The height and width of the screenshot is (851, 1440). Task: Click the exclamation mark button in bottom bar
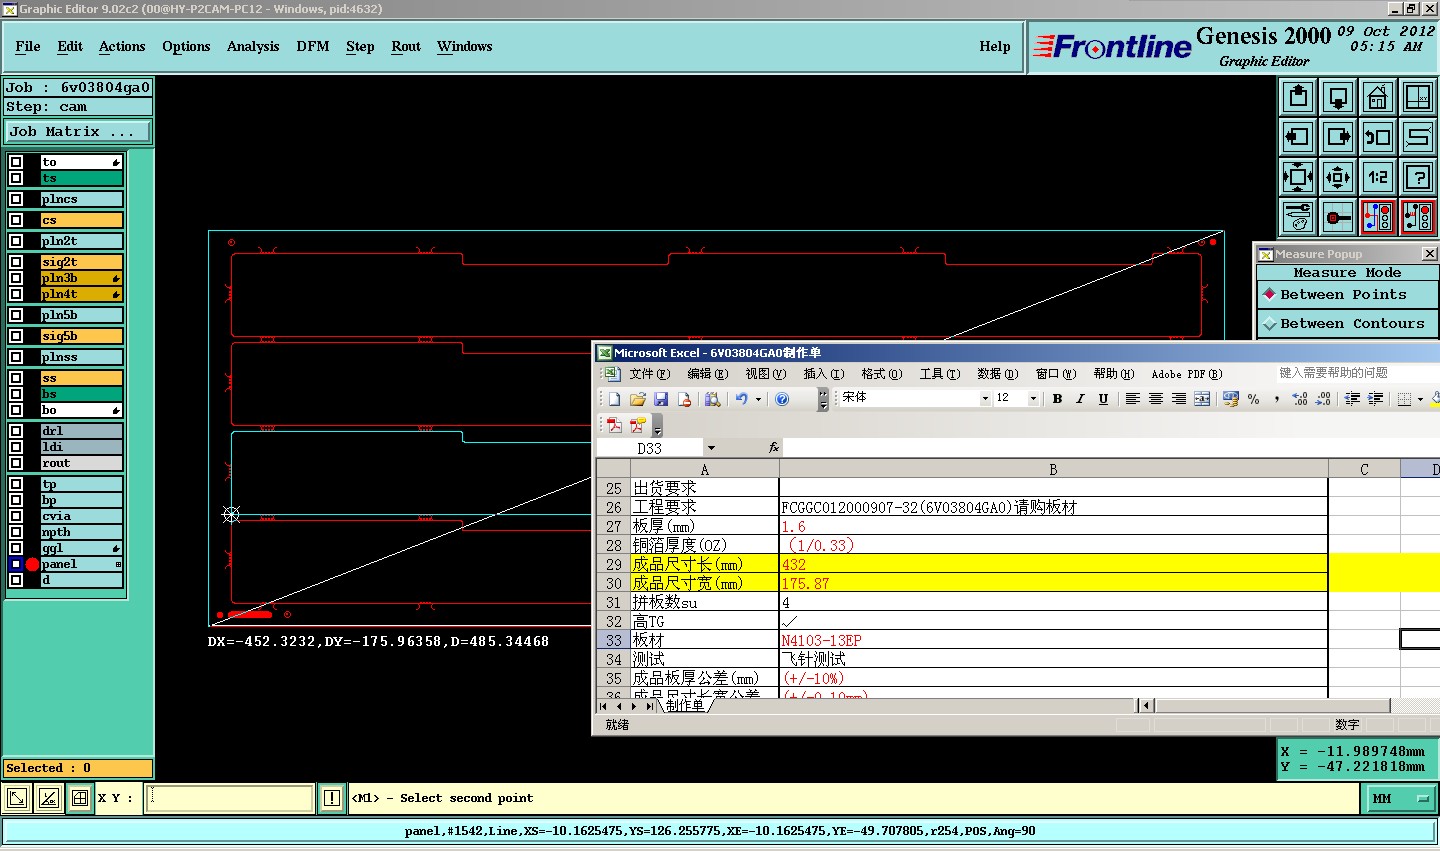(x=332, y=798)
